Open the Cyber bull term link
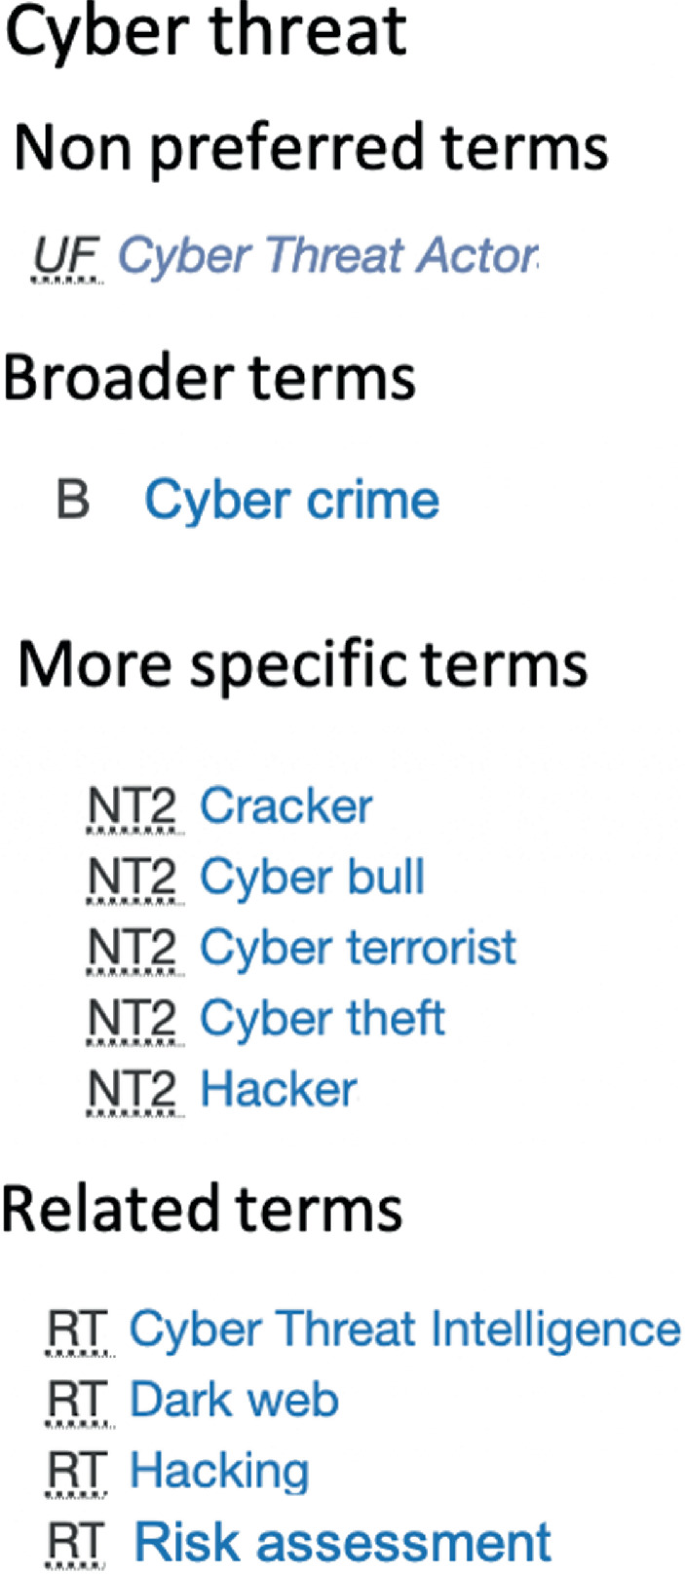This screenshot has height=1574, width=685. pyautogui.click(x=312, y=877)
